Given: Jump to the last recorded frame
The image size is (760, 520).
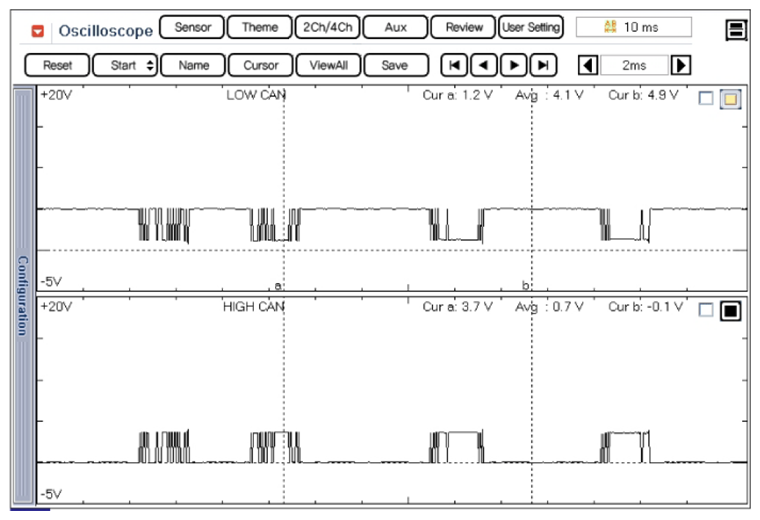Looking at the screenshot, I should [x=543, y=65].
